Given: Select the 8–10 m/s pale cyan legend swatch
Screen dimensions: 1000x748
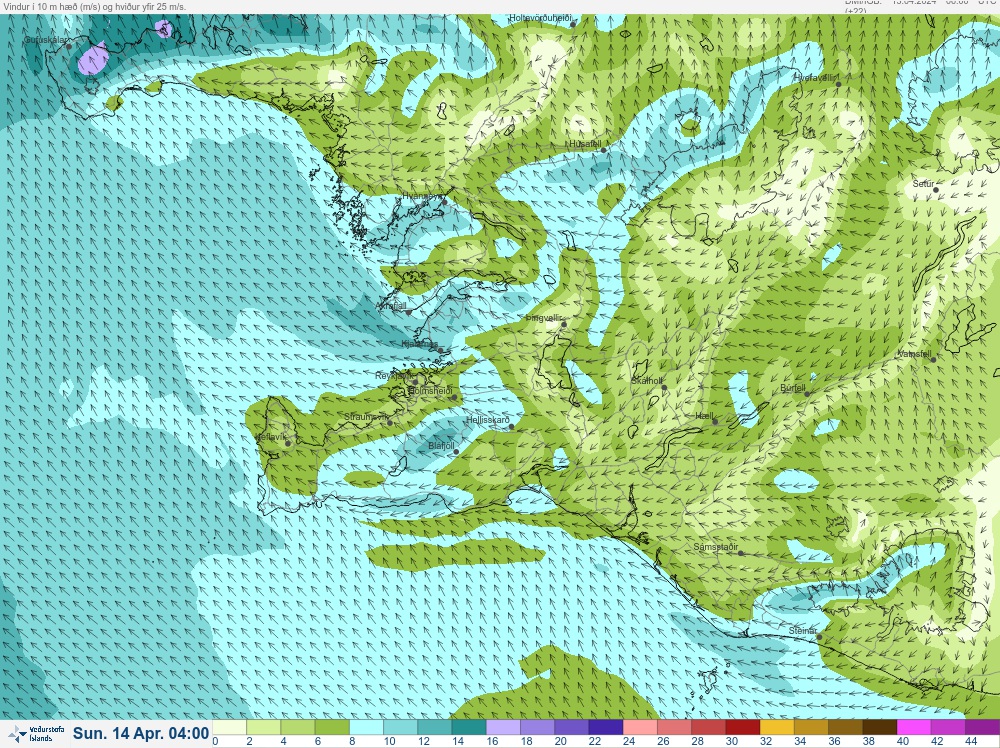Looking at the screenshot, I should (x=367, y=728).
